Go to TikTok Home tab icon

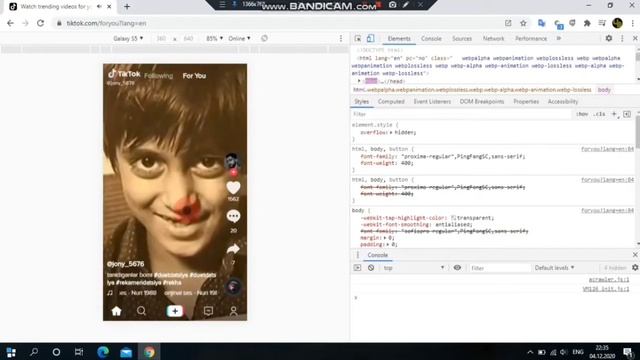tap(116, 311)
